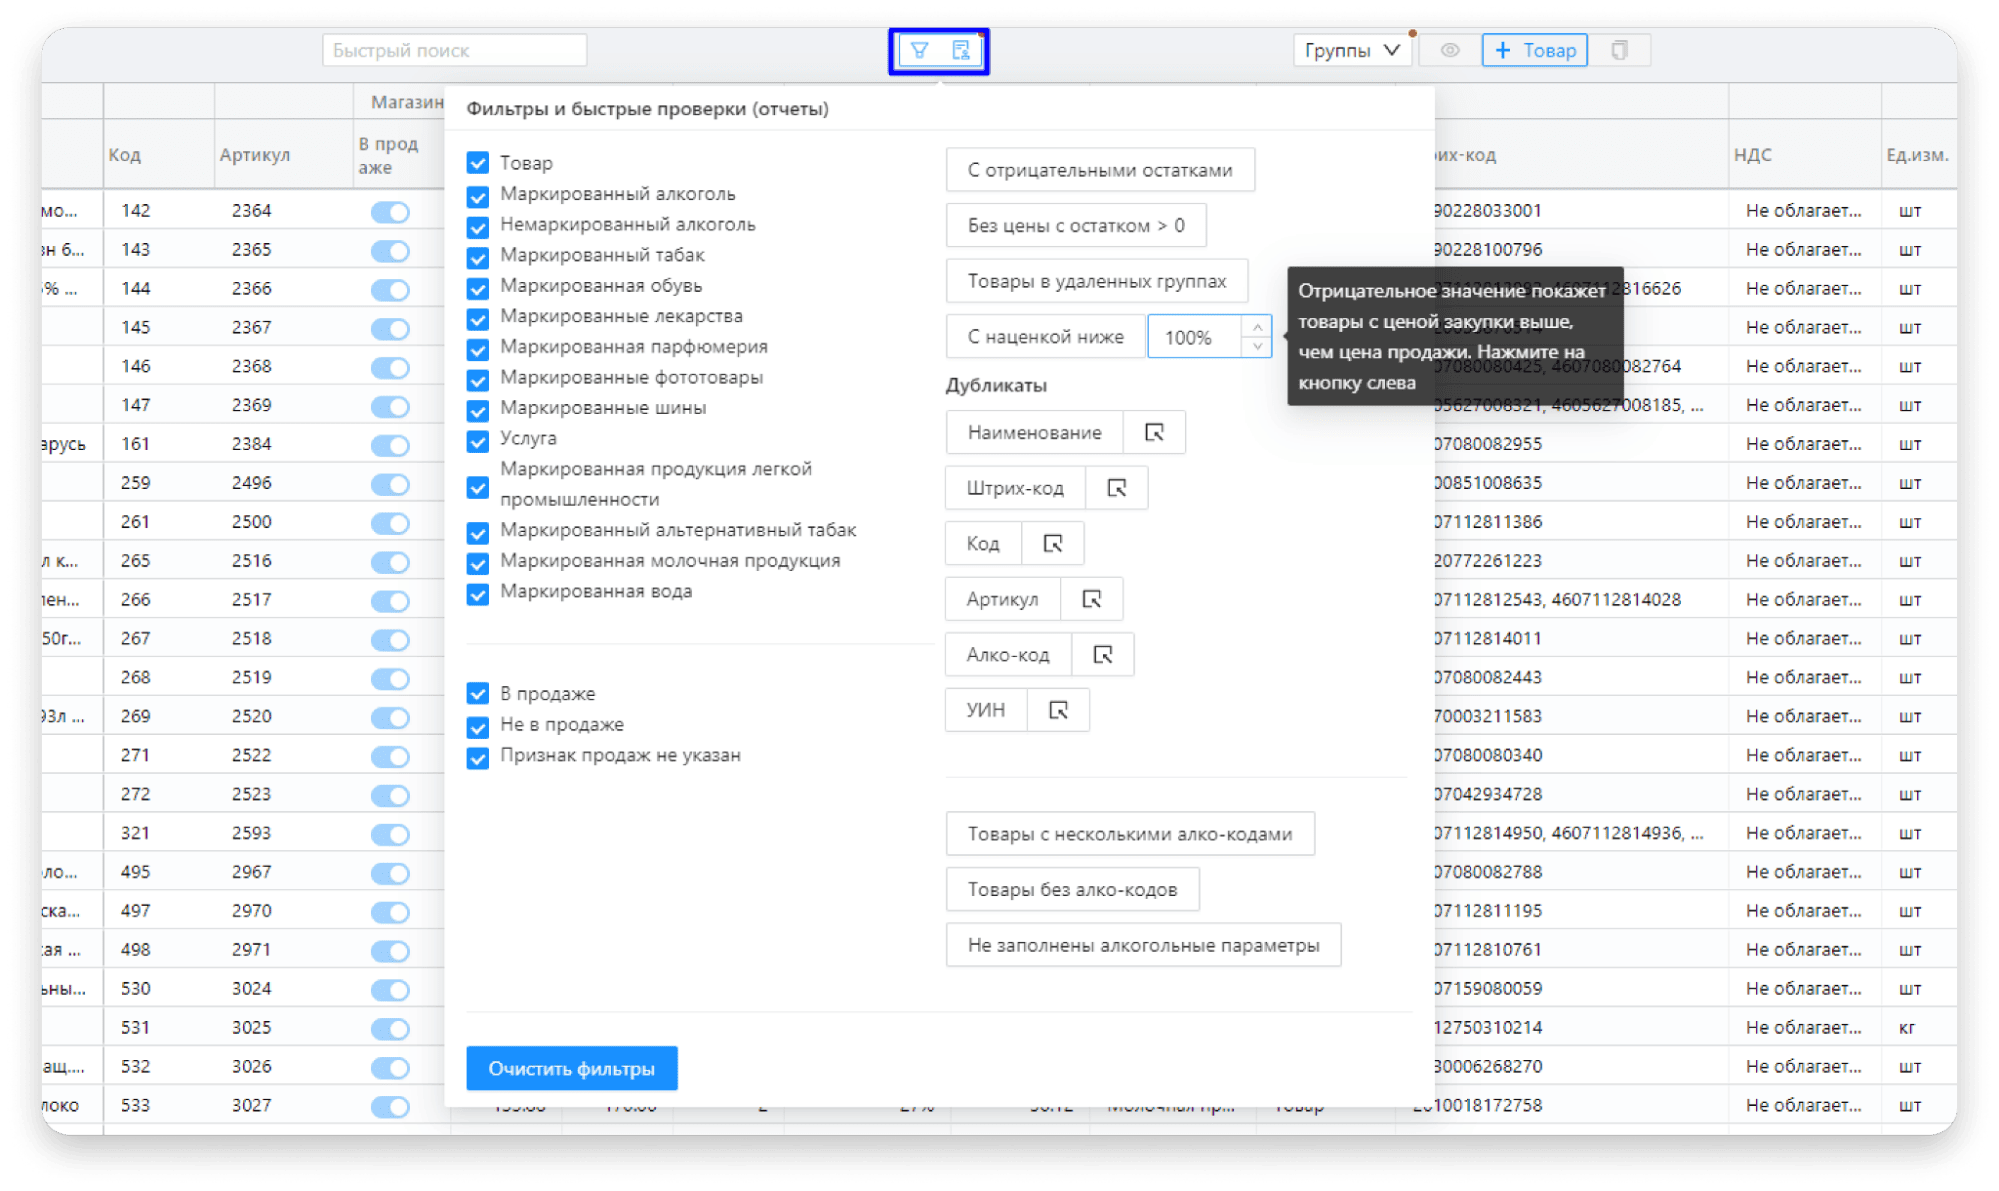Sort by the Артикул column header
This screenshot has width=1999, height=1191.
click(x=255, y=155)
